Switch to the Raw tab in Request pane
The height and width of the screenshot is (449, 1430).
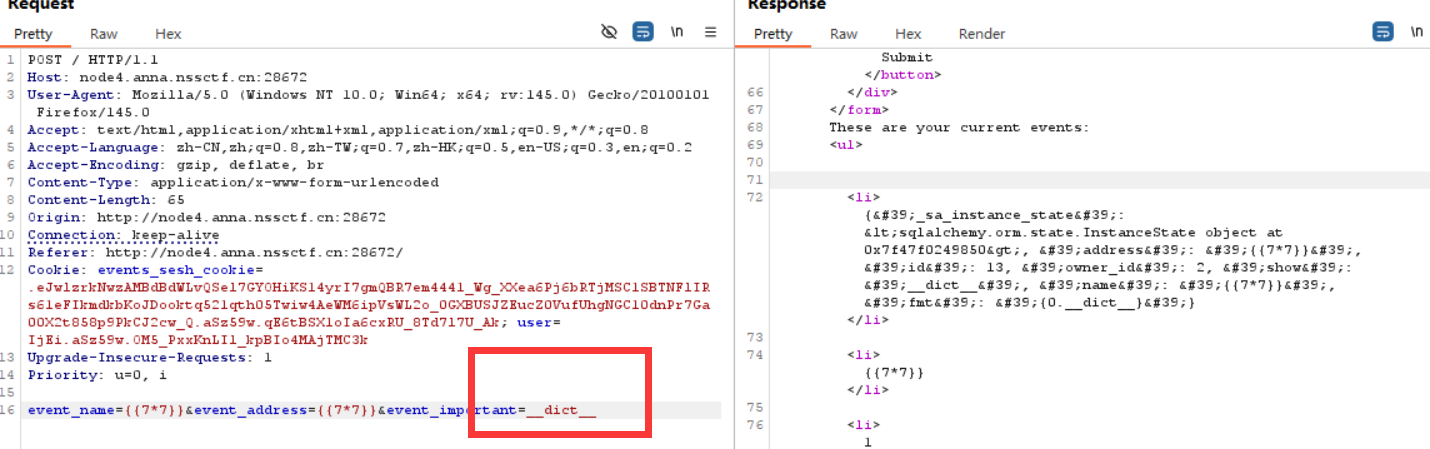click(x=104, y=34)
